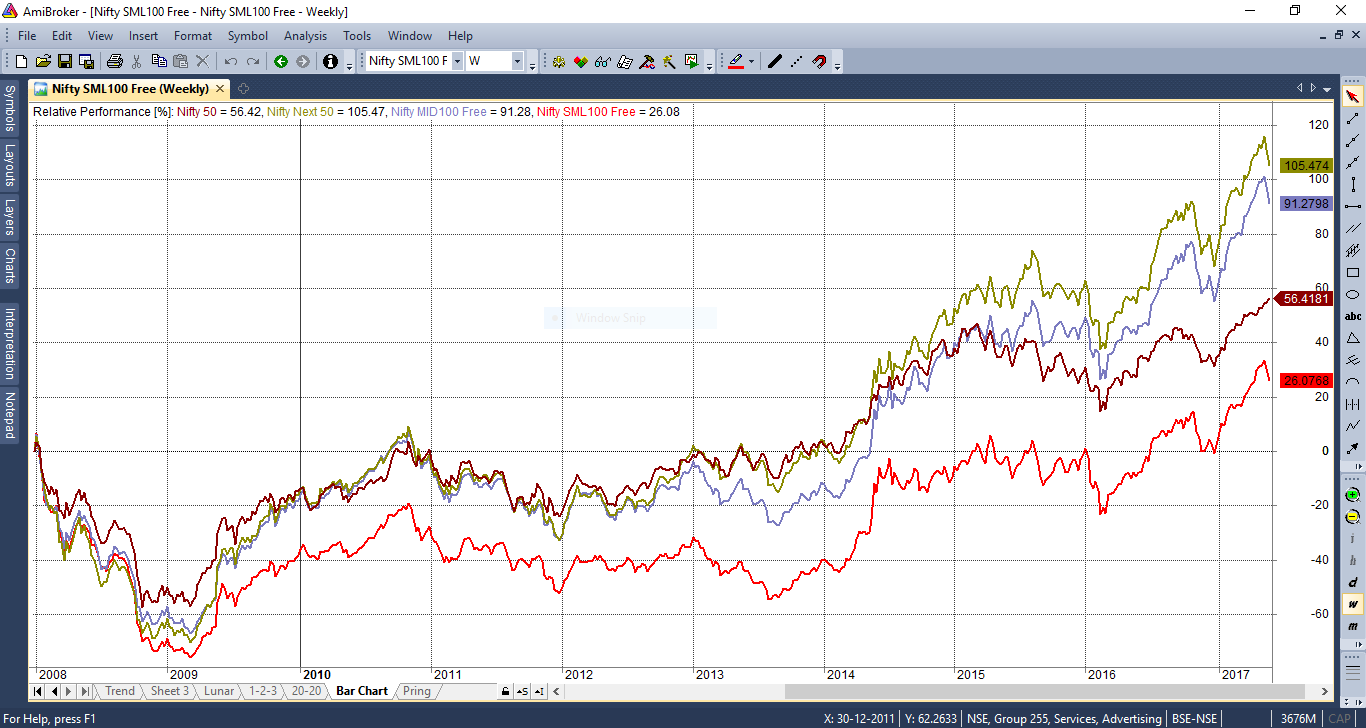Open the Analysis menu

(305, 36)
